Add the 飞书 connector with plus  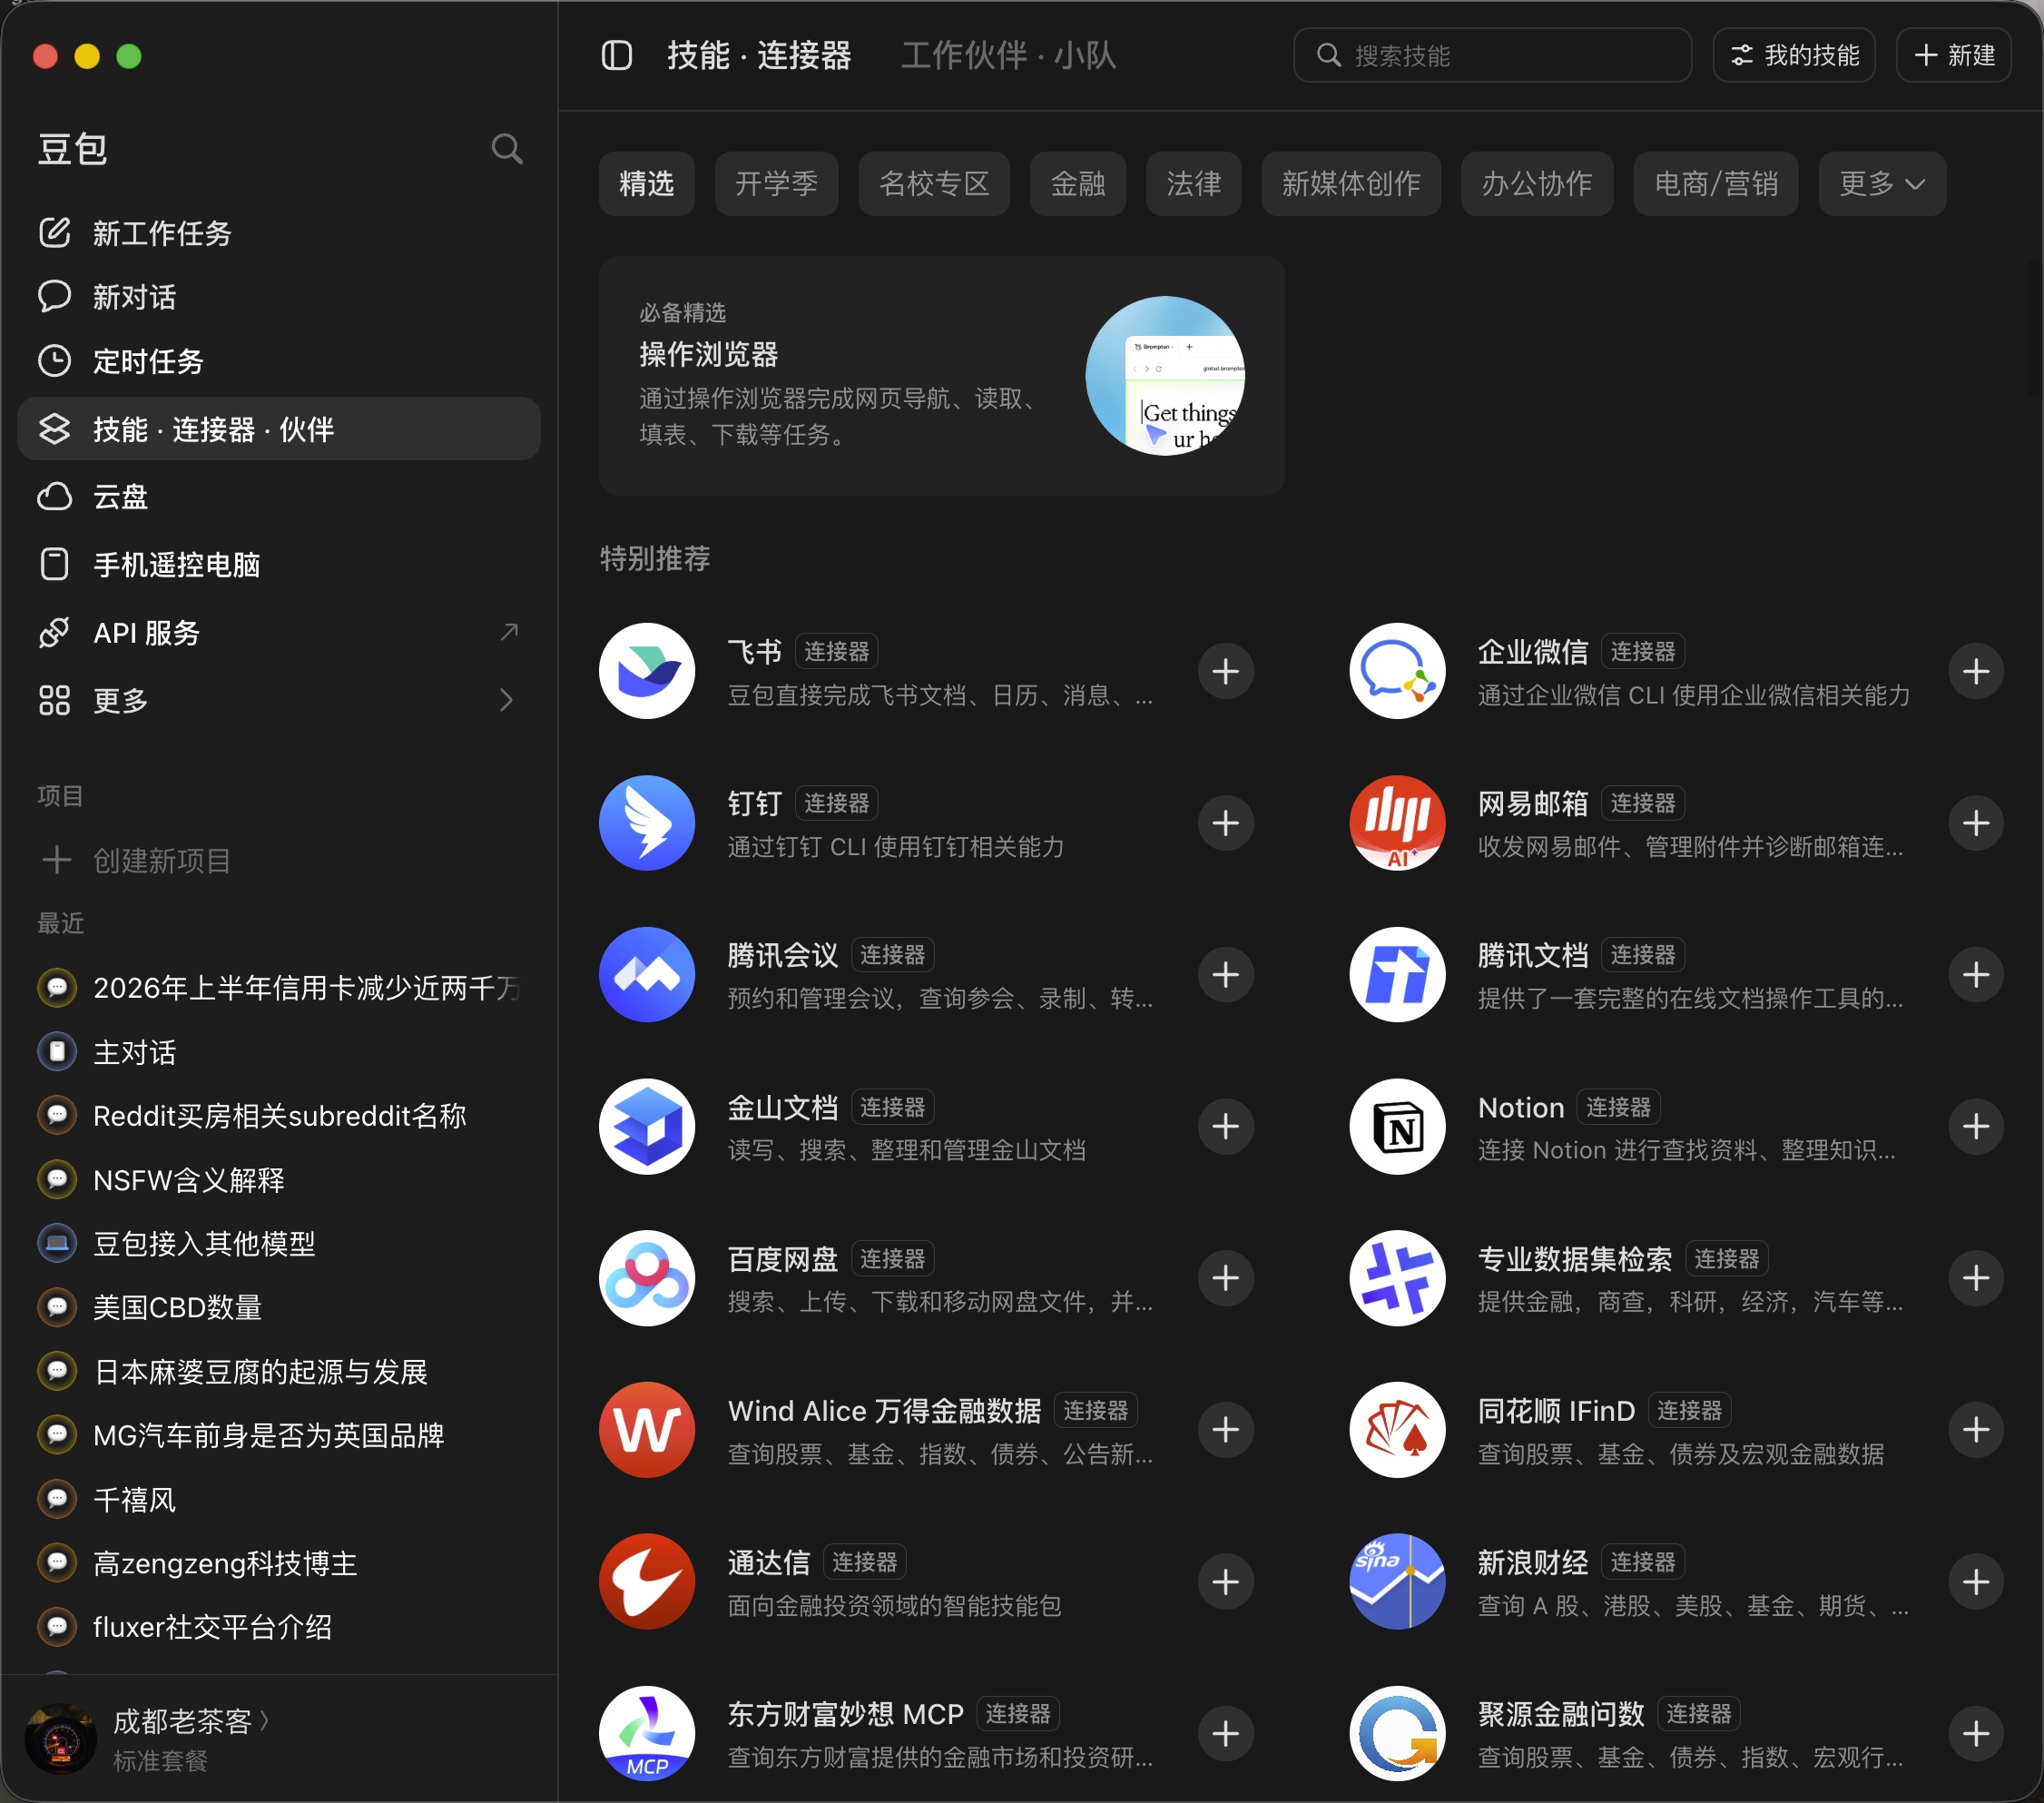(1226, 671)
